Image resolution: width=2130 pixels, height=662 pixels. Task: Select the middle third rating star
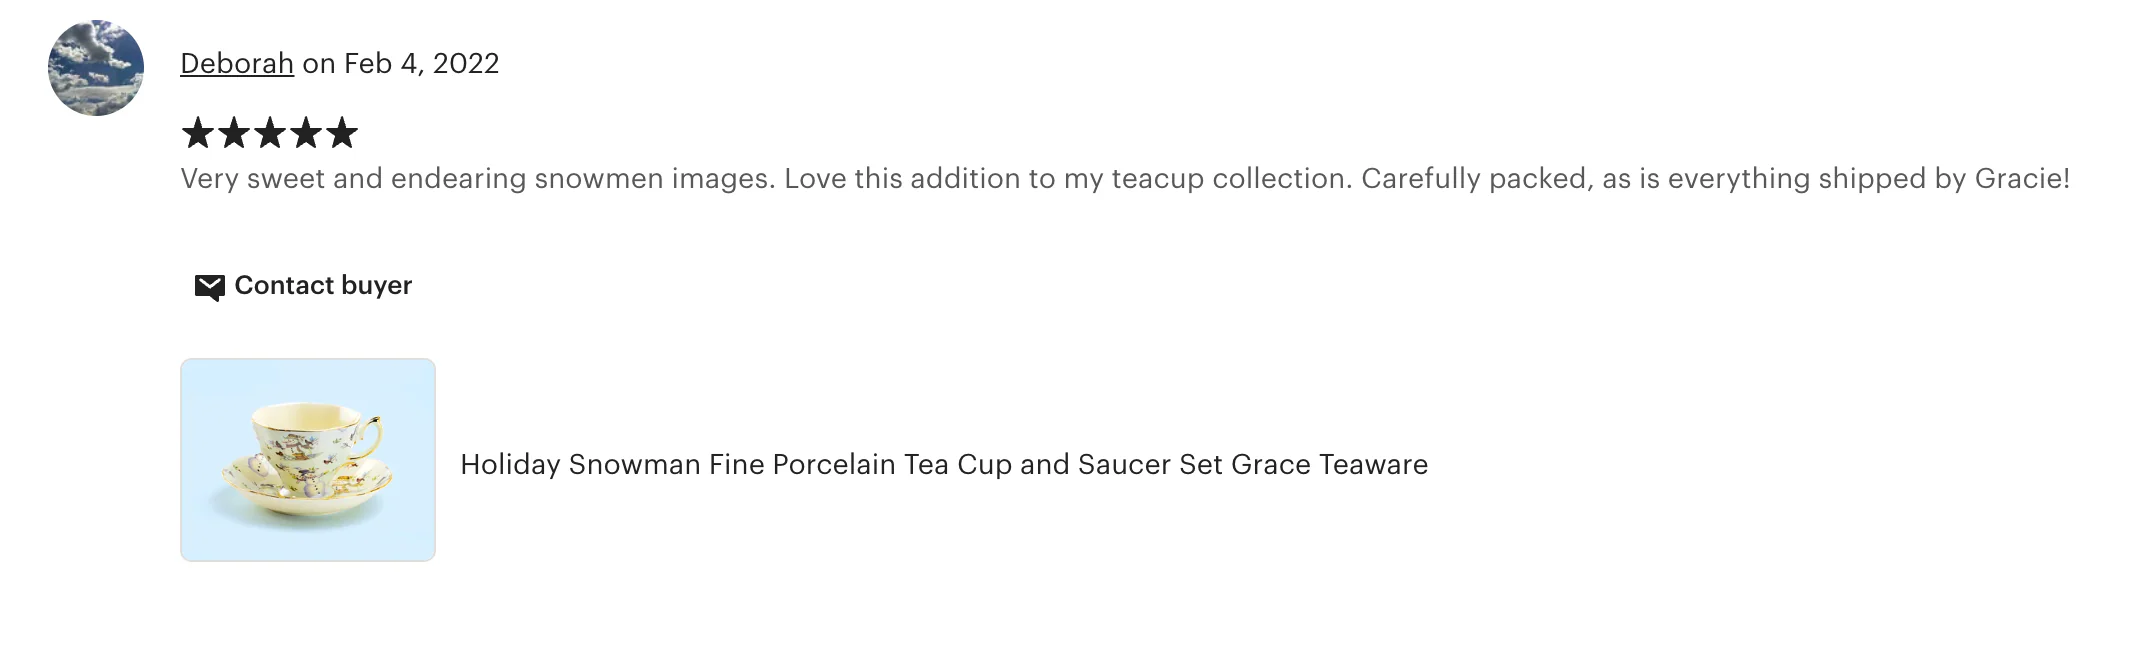[270, 133]
